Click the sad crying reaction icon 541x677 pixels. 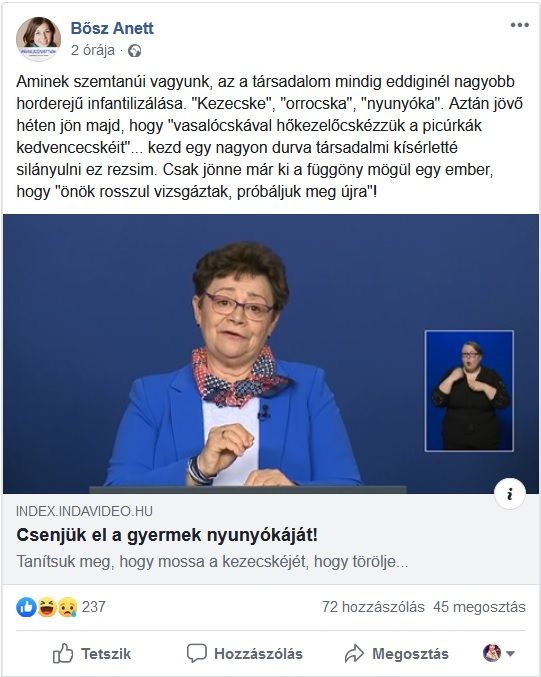click(67, 607)
